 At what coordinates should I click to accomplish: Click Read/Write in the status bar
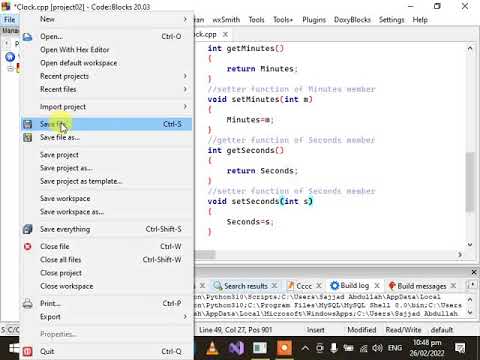click(x=403, y=330)
